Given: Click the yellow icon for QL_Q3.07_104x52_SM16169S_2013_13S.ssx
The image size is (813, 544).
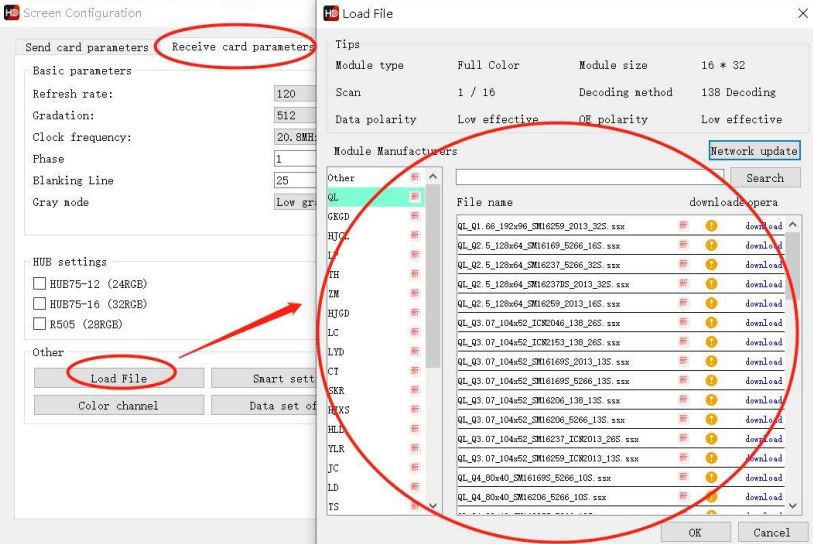Looking at the screenshot, I should point(711,361).
